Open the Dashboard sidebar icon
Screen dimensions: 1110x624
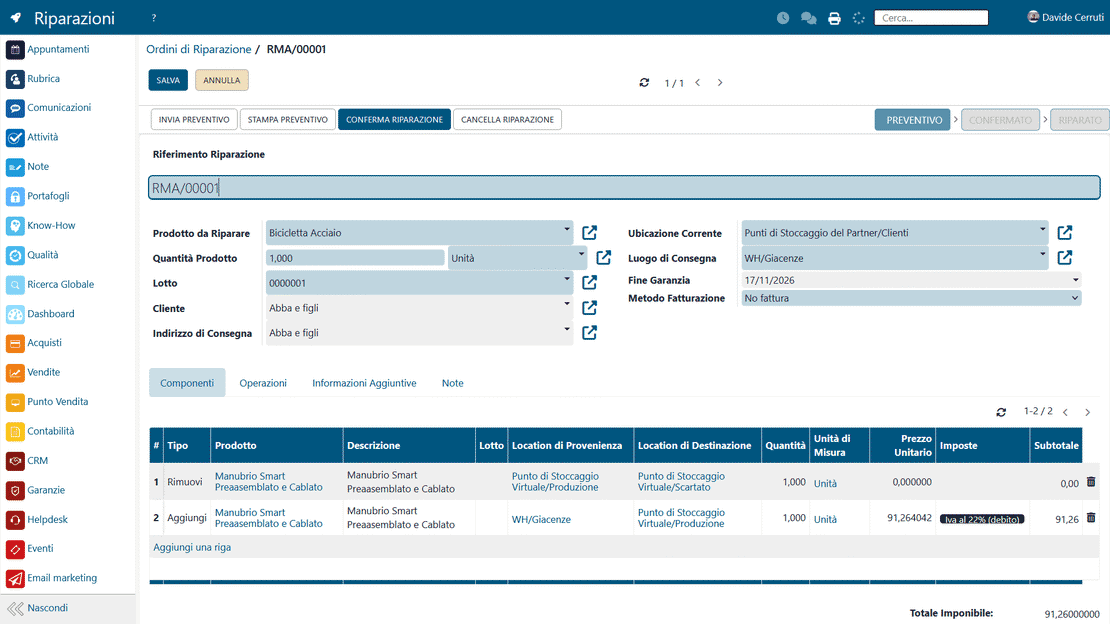coord(15,314)
